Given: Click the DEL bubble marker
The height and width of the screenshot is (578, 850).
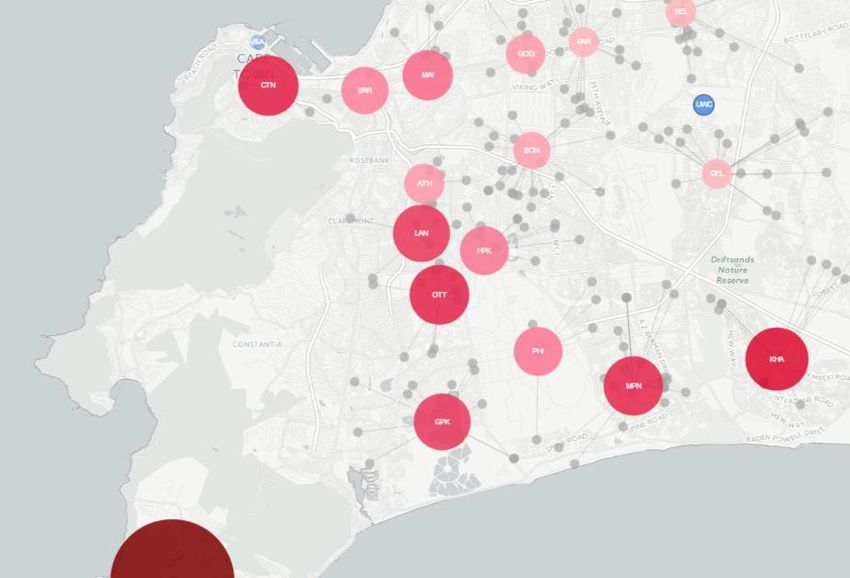Looking at the screenshot, I should pos(717,174).
